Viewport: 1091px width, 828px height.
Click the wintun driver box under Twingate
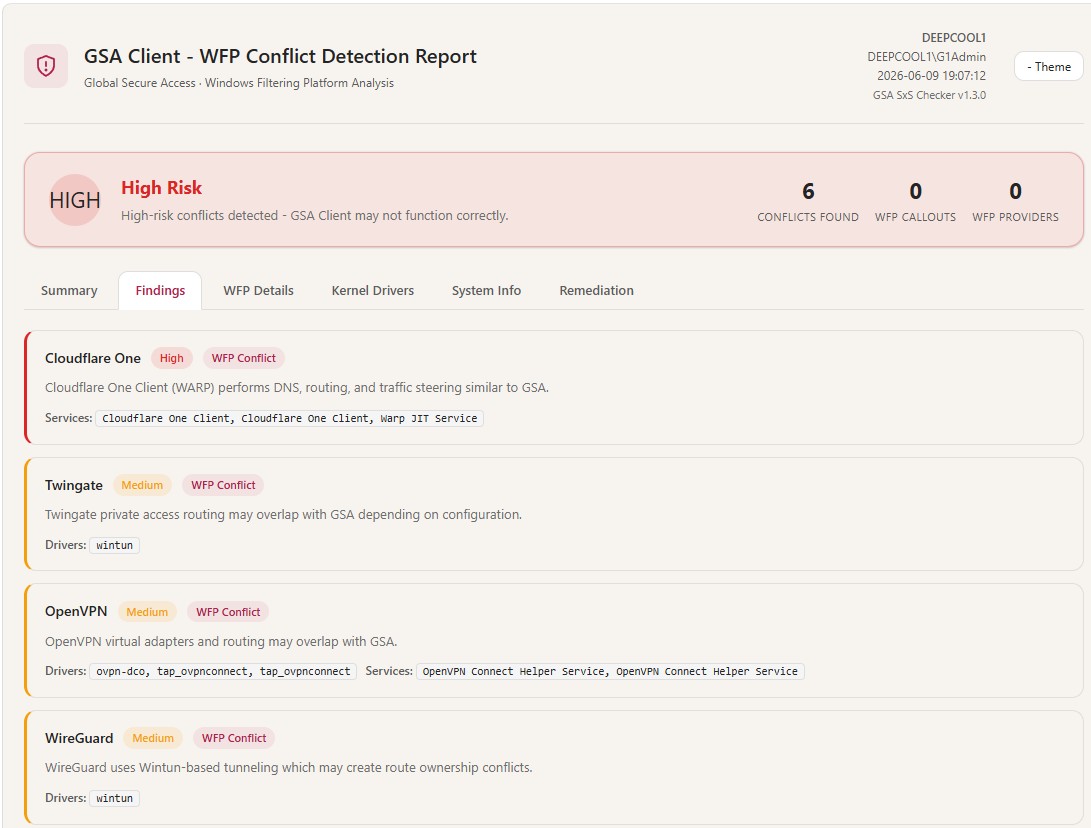(114, 546)
